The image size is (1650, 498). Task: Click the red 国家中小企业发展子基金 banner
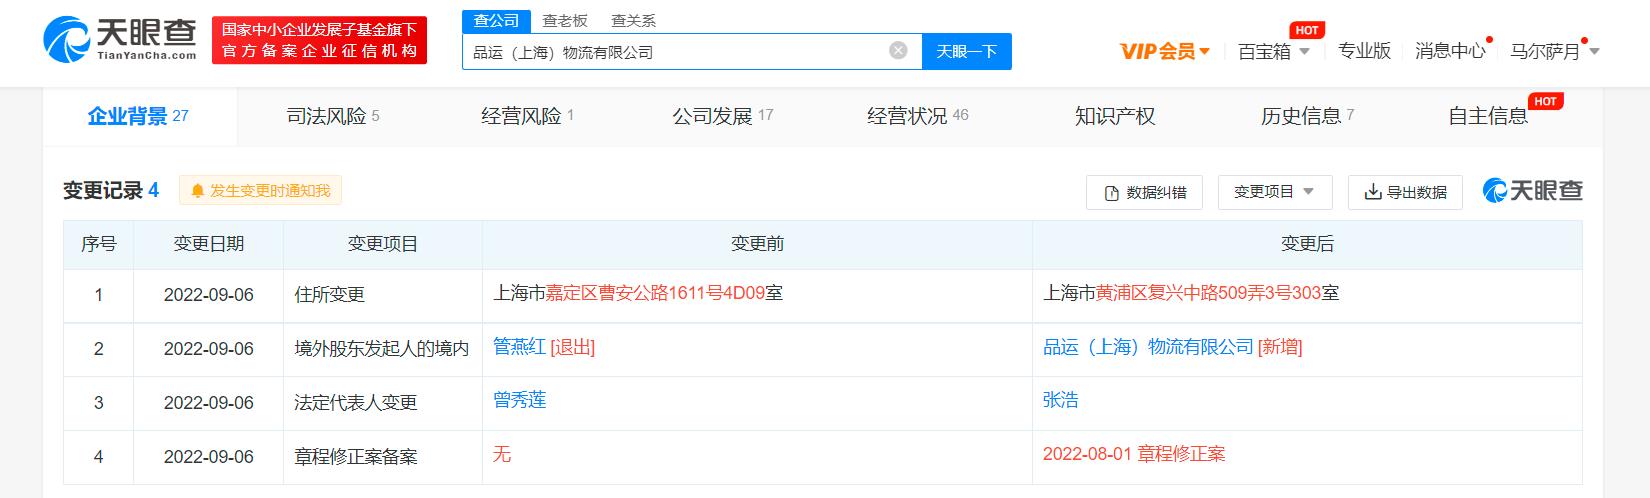click(x=319, y=40)
